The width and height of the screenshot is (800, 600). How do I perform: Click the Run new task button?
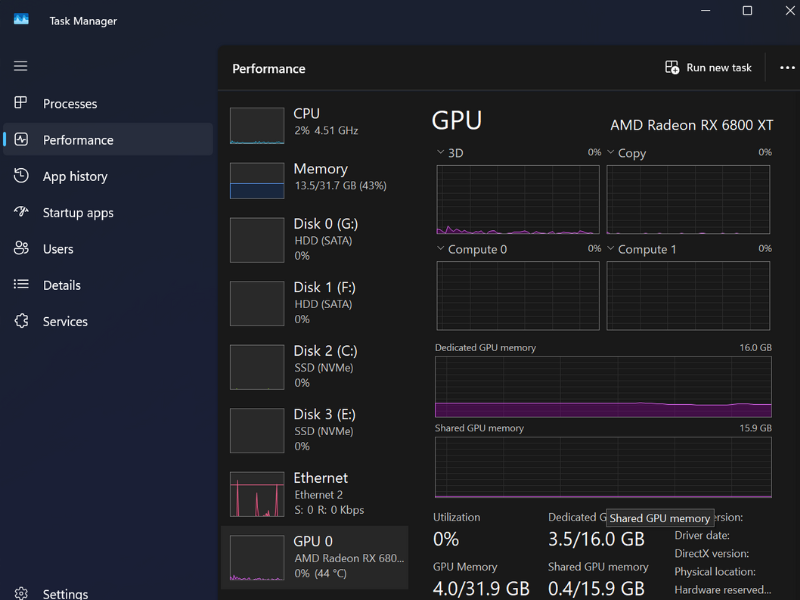pos(709,68)
